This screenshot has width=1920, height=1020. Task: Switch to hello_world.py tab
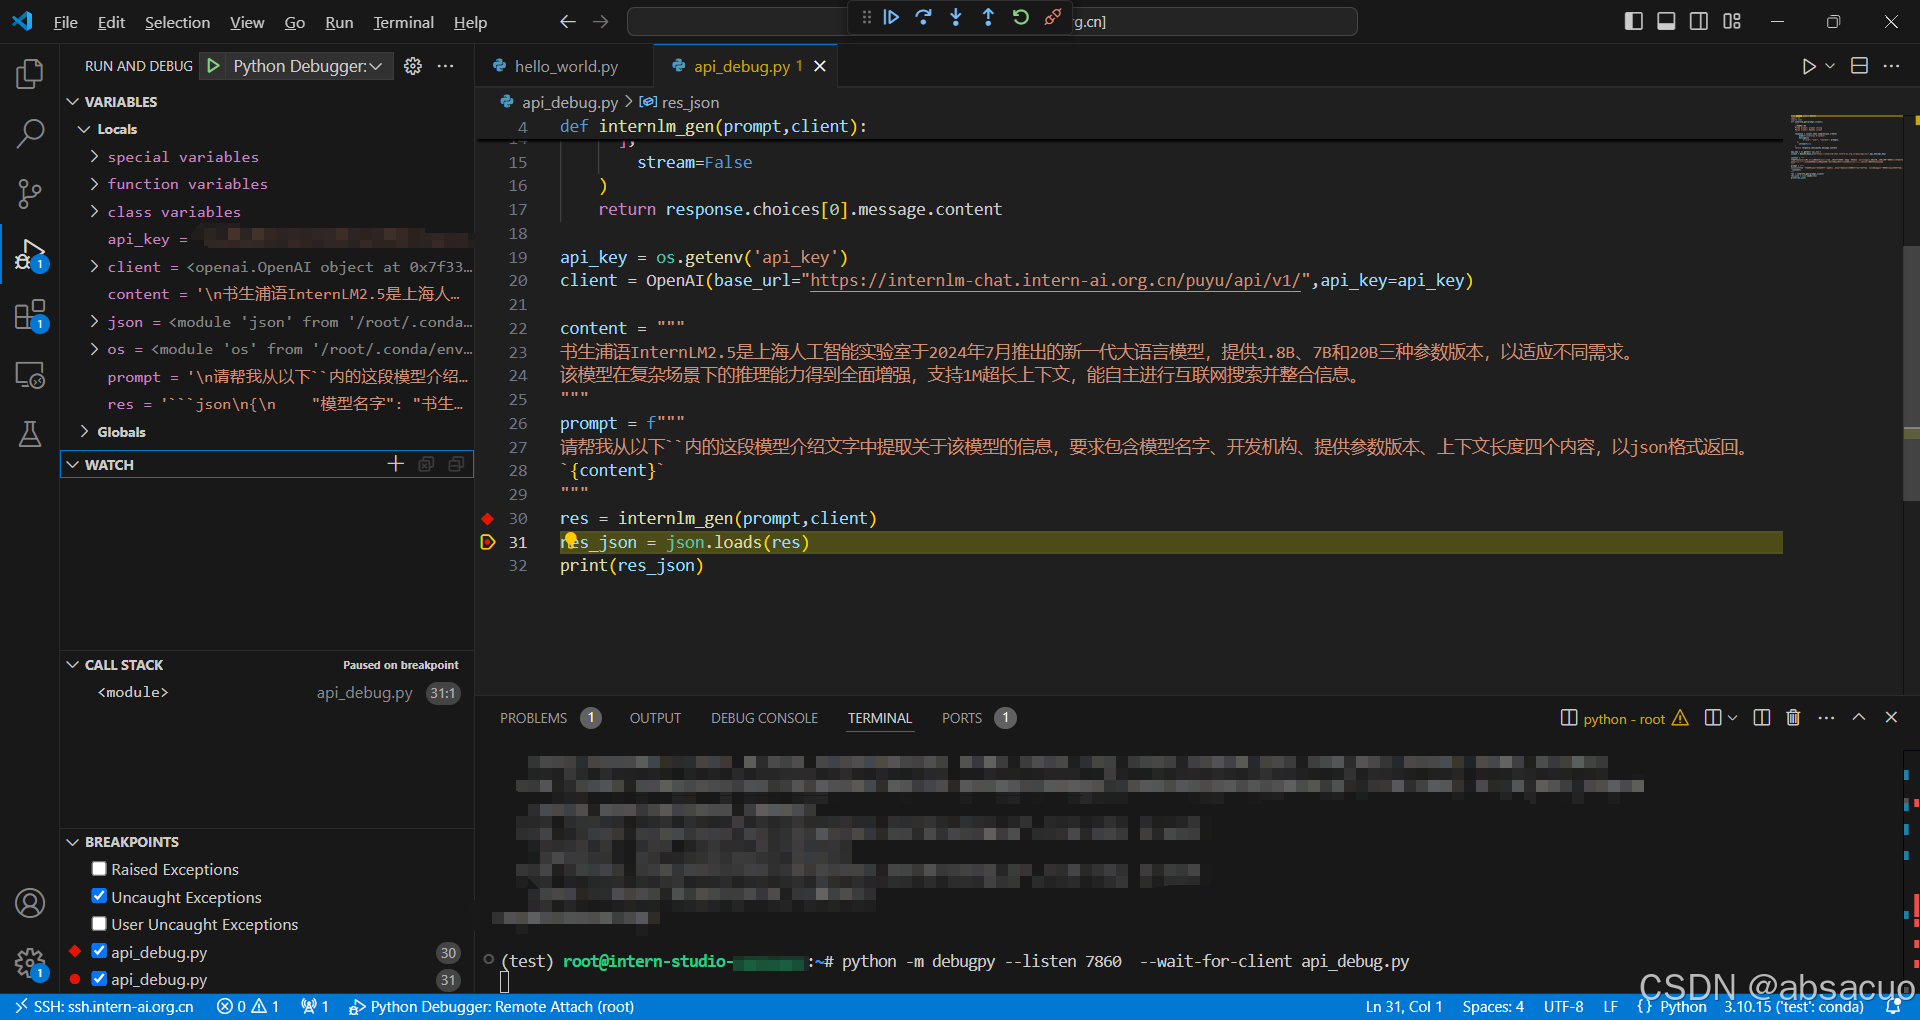tap(566, 66)
